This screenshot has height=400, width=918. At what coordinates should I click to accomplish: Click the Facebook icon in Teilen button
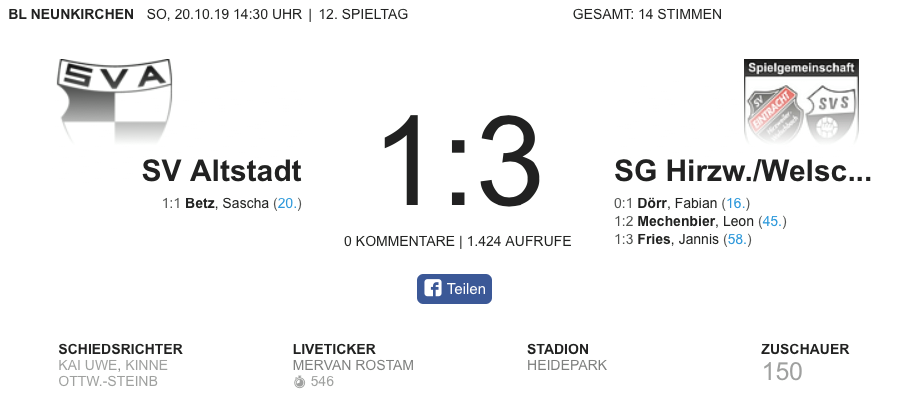(433, 289)
